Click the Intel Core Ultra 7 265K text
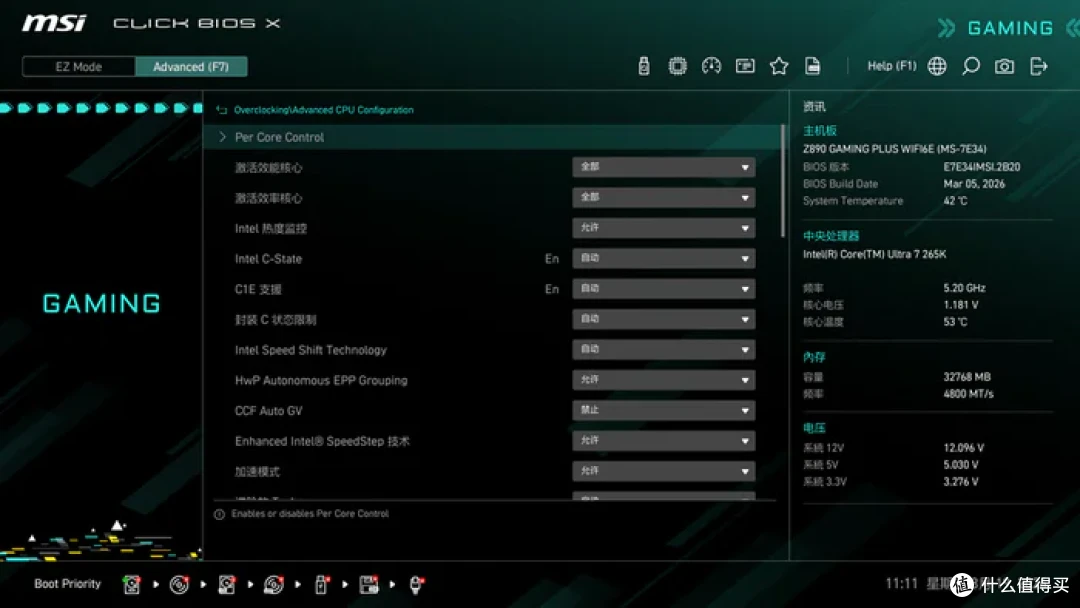Image resolution: width=1080 pixels, height=608 pixels. (x=875, y=254)
